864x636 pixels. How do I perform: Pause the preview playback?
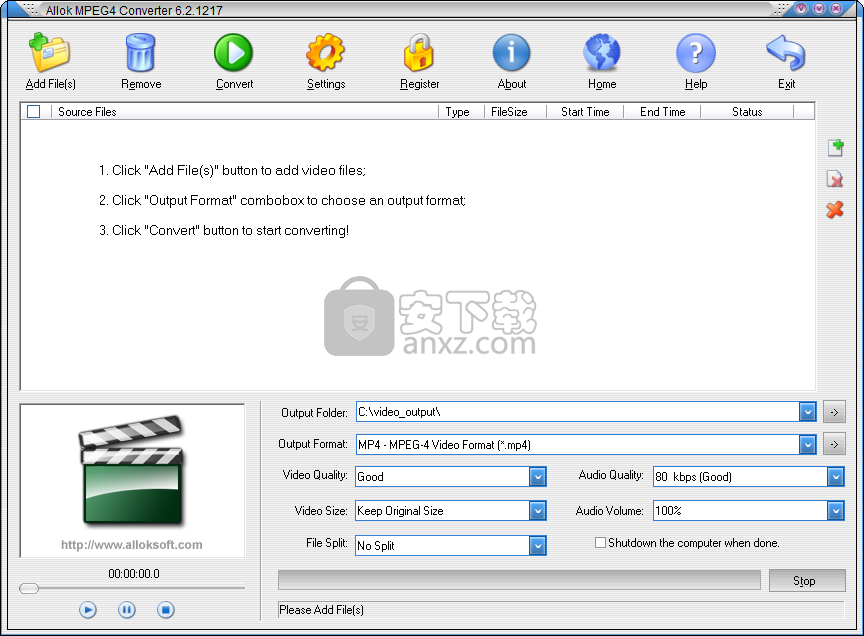coord(127,610)
